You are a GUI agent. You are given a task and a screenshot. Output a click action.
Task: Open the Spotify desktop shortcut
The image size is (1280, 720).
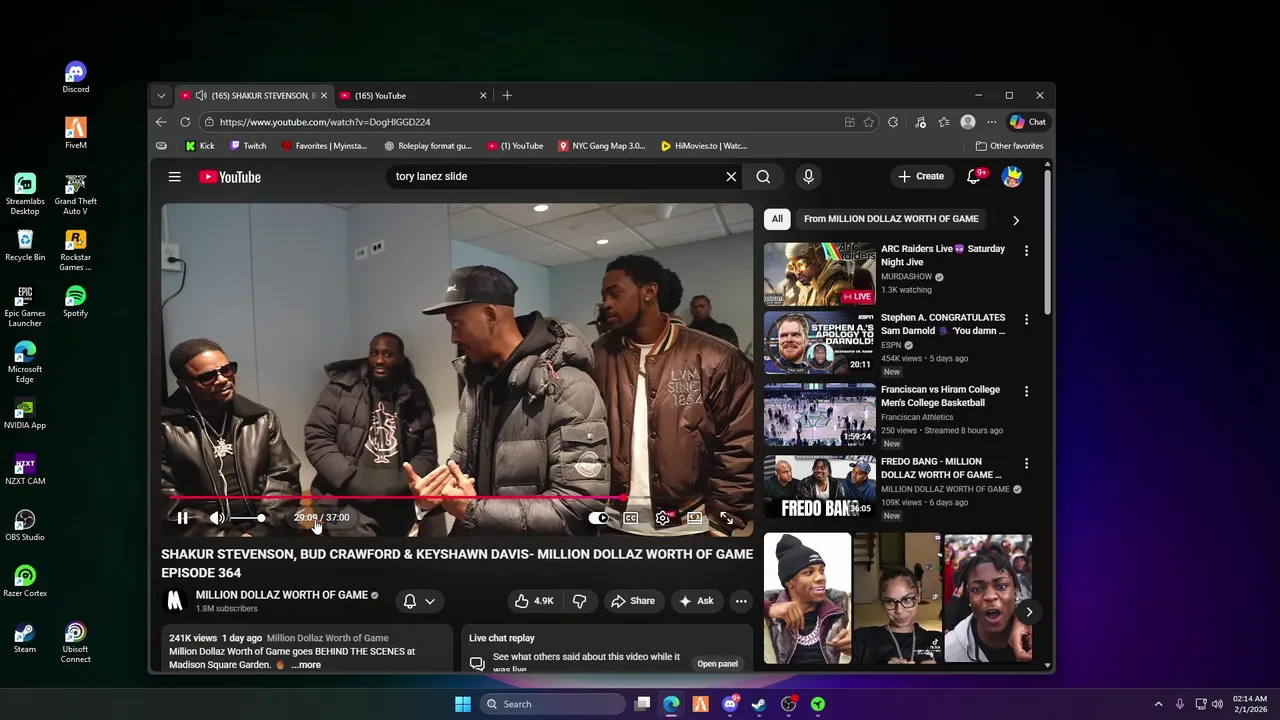coord(75,302)
